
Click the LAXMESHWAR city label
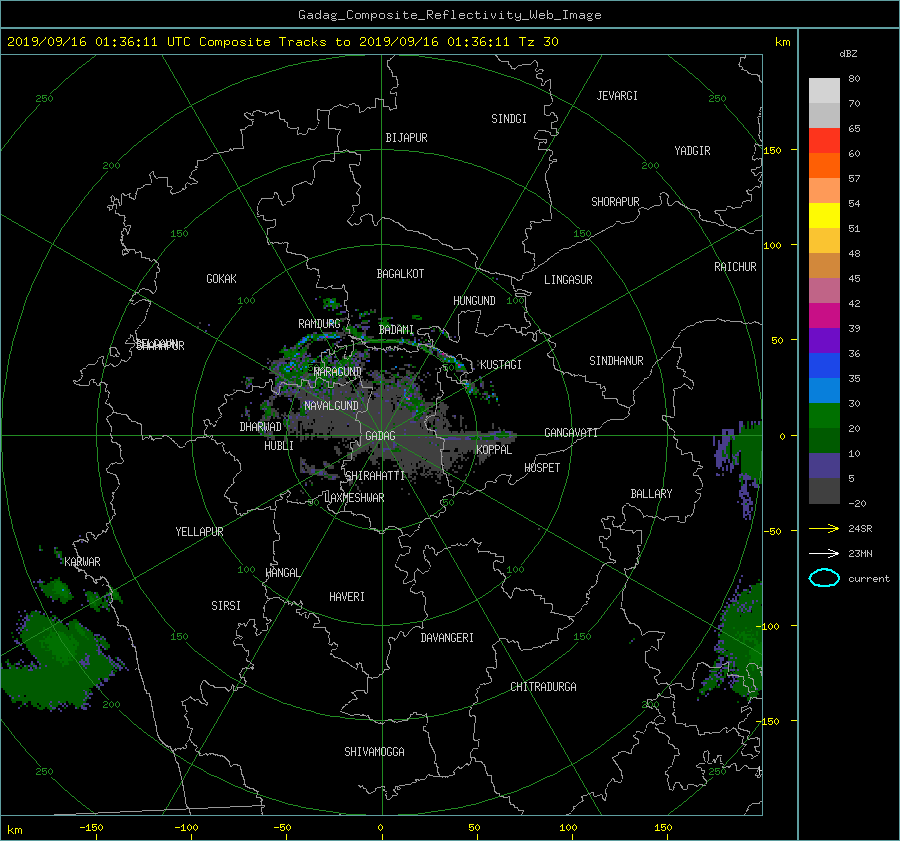tap(354, 498)
